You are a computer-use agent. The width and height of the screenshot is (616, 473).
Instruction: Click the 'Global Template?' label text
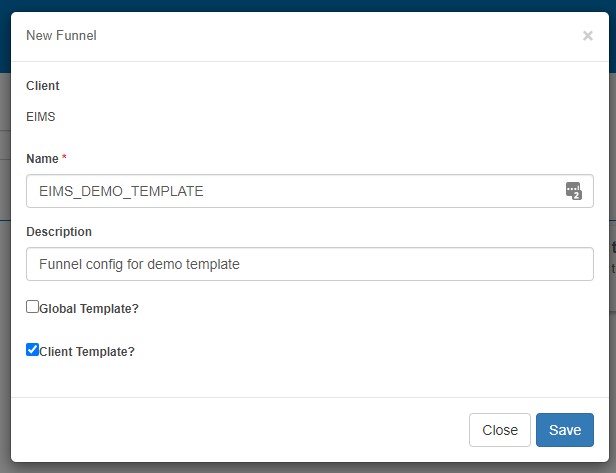click(x=89, y=309)
